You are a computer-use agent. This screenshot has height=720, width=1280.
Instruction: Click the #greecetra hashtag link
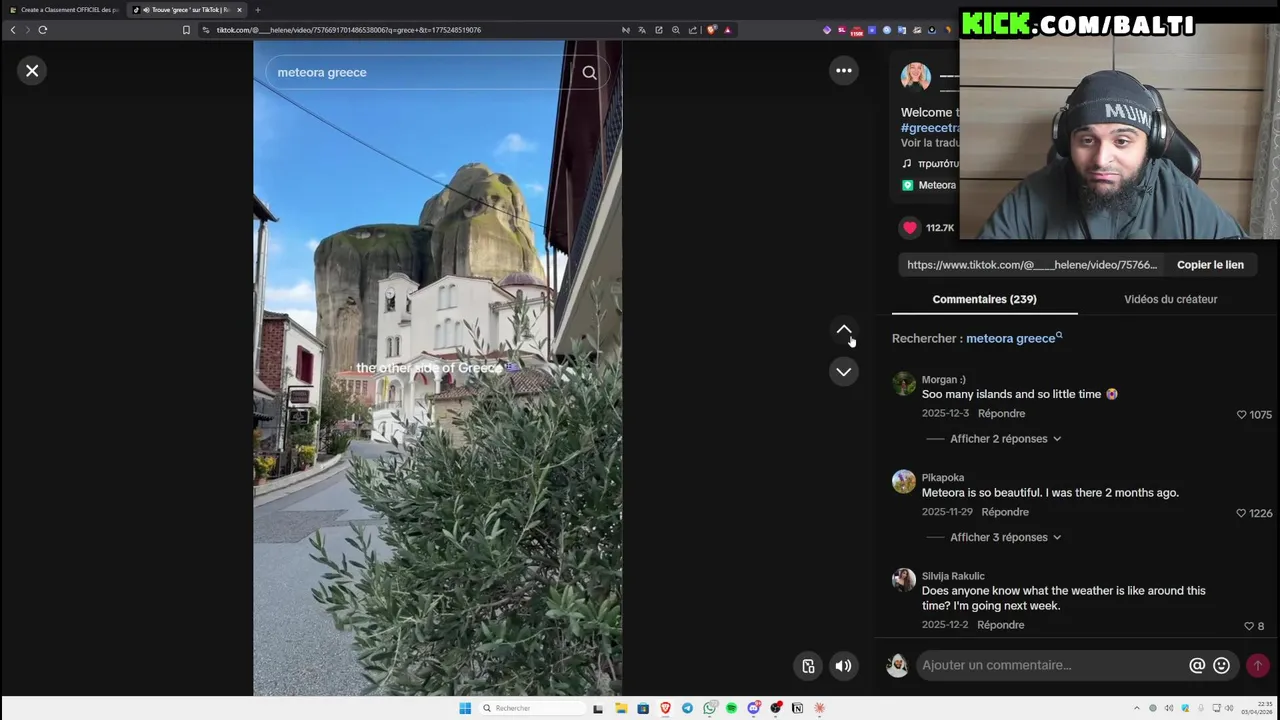click(x=930, y=128)
